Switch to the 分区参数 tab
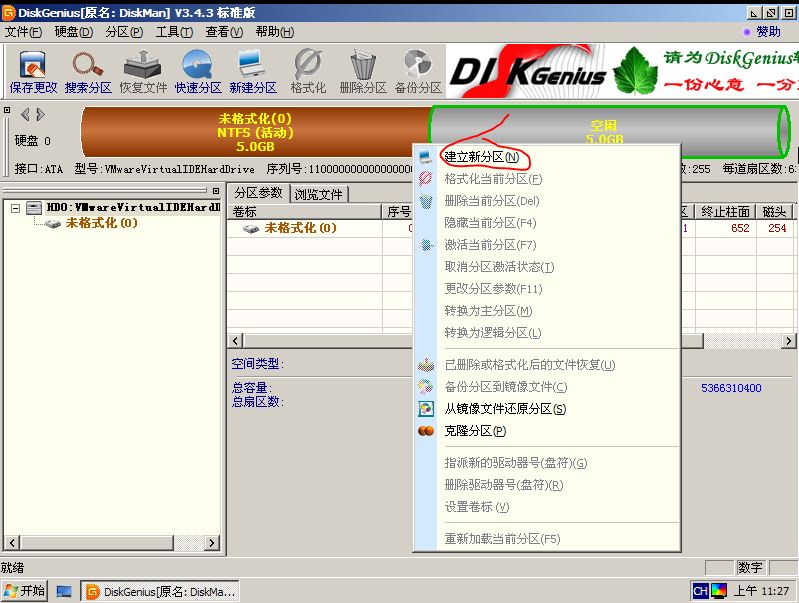Viewport: 799px width, 603px height. 258,193
